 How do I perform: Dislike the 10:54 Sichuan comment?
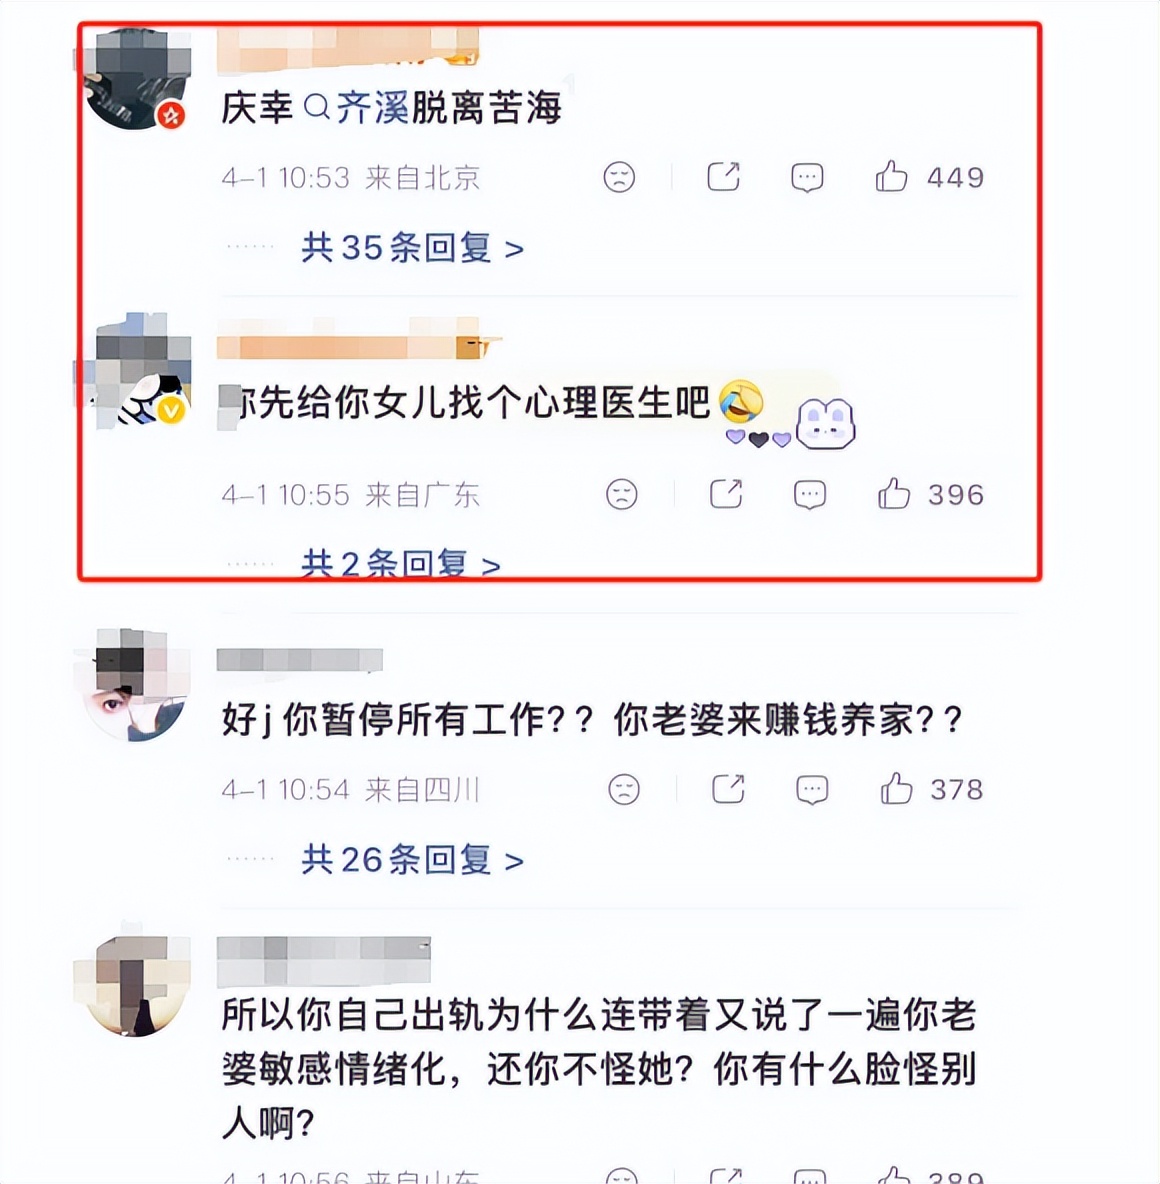(x=624, y=789)
